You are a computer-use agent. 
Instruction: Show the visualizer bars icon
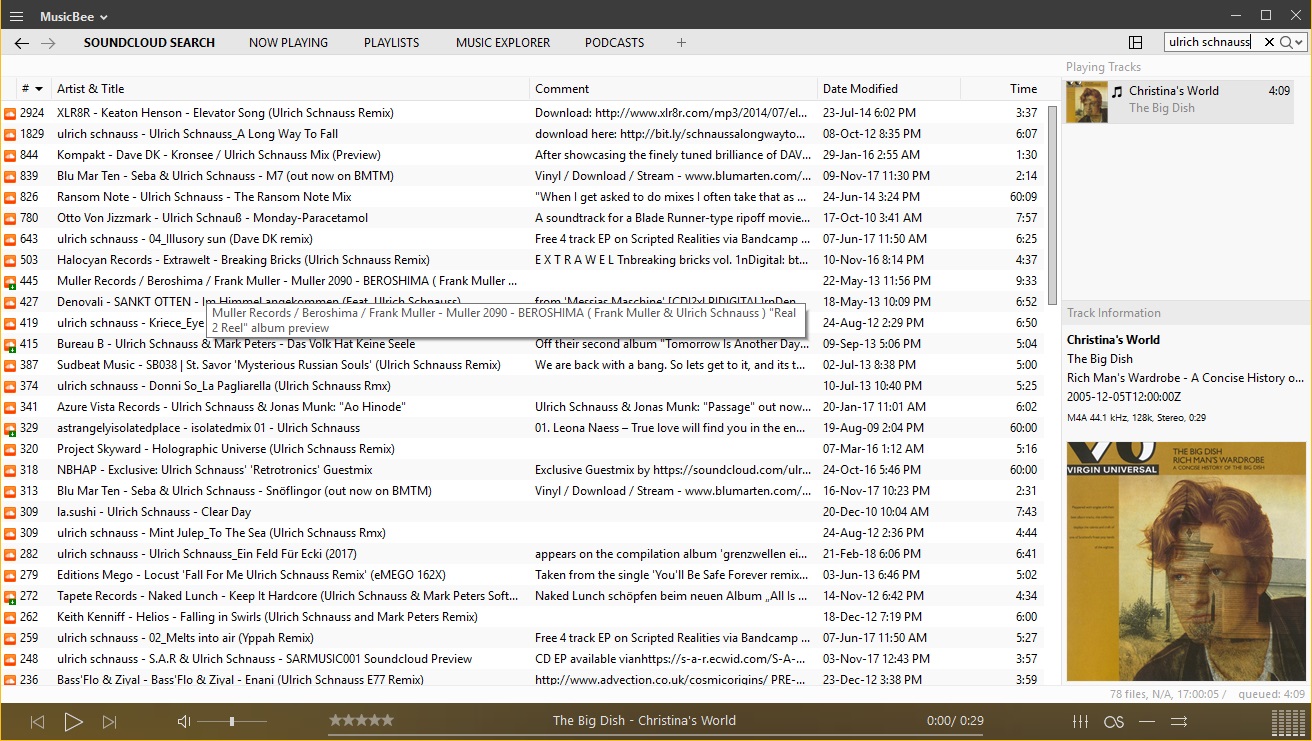pos(1288,722)
